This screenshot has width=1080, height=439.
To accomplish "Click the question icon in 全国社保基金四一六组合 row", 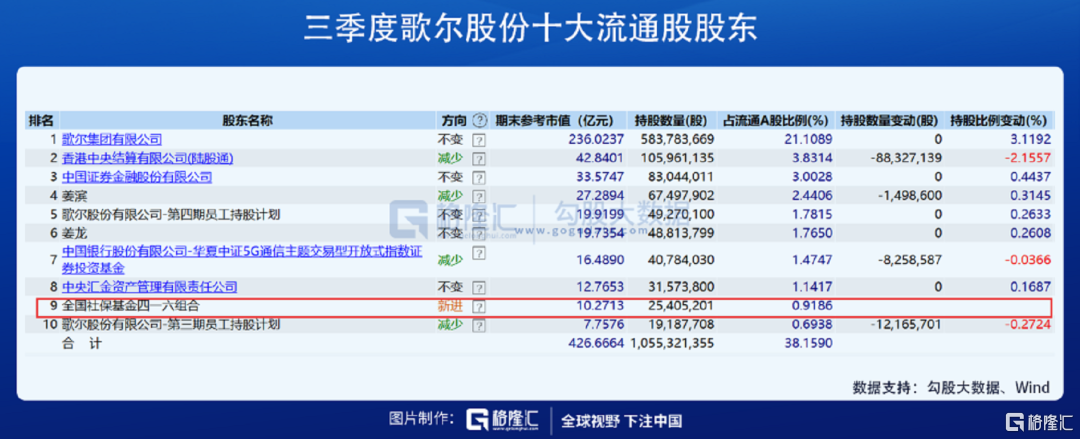I will (479, 306).
